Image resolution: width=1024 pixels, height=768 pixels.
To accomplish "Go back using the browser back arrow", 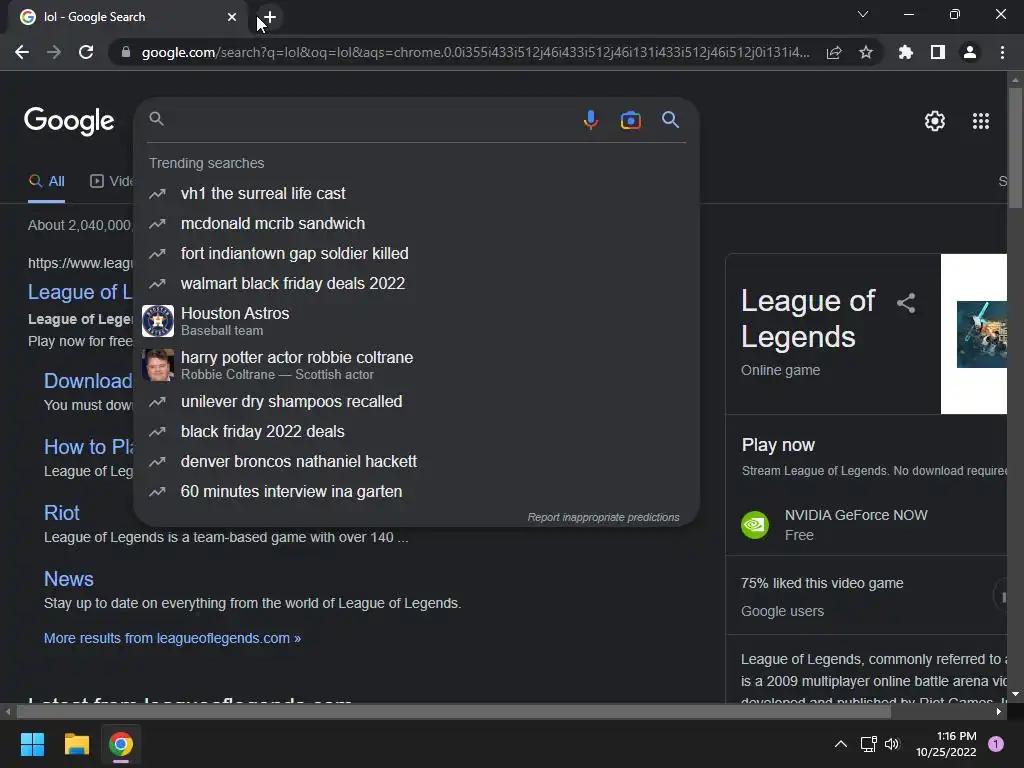I will pos(22,52).
